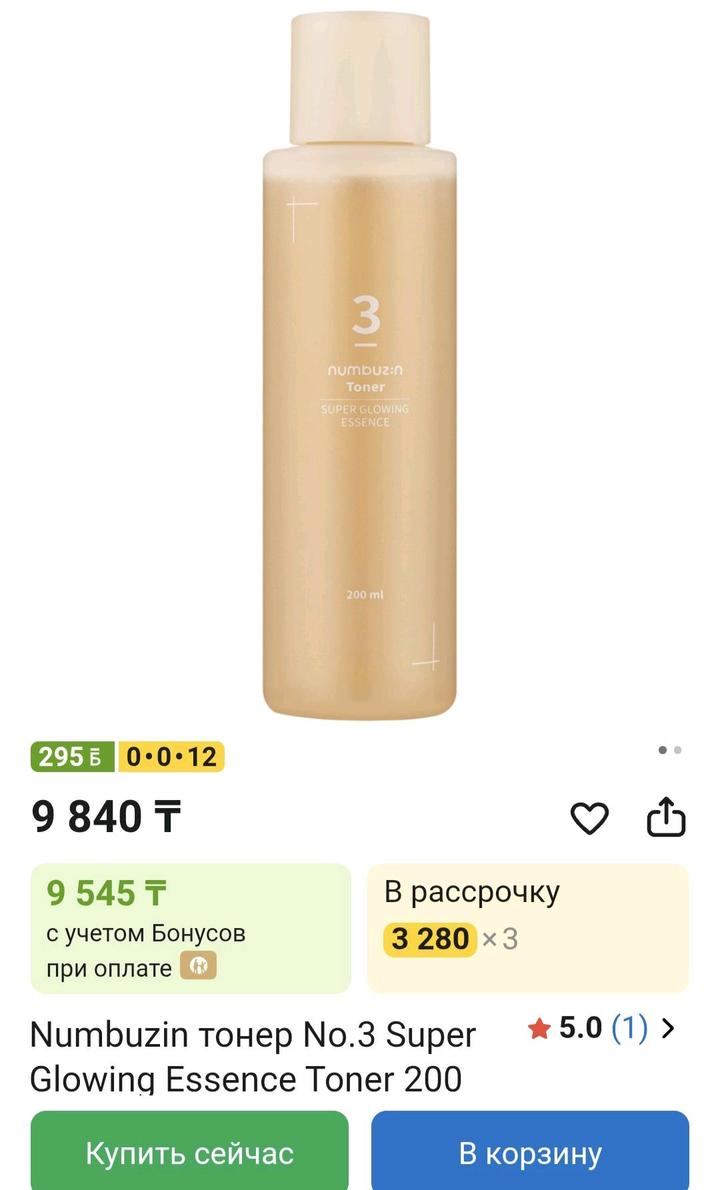Expand reviews via the chevron arrow
Screen dimensions: 720x1190
coord(668,1029)
